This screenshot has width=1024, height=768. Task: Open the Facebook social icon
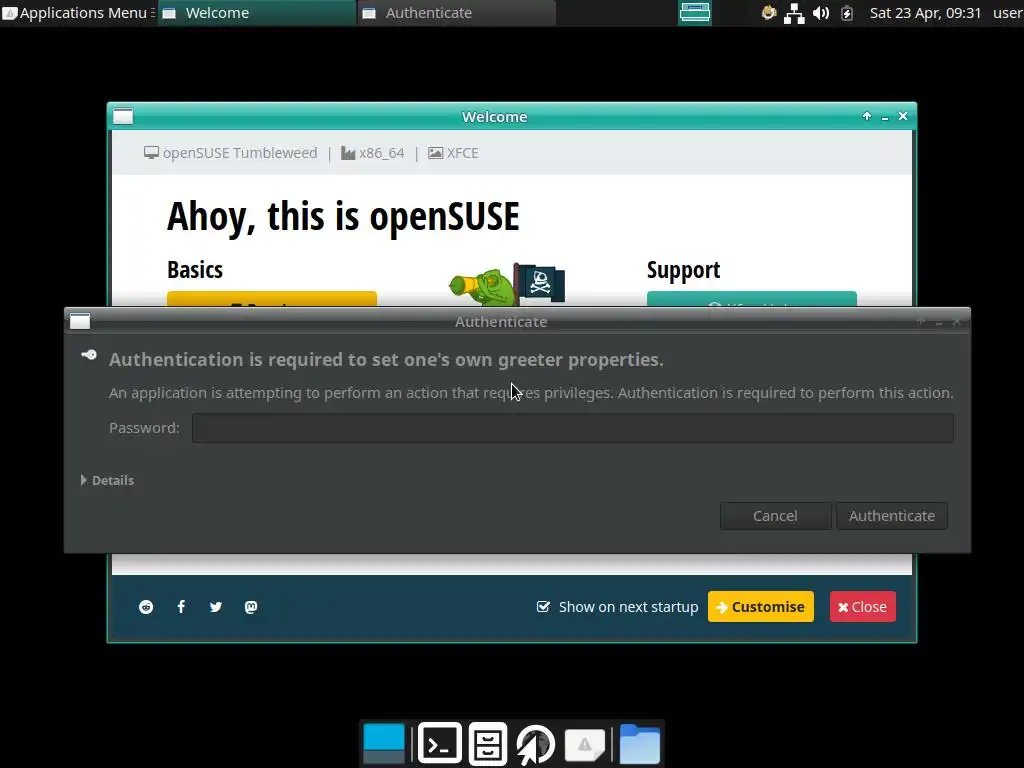(181, 607)
